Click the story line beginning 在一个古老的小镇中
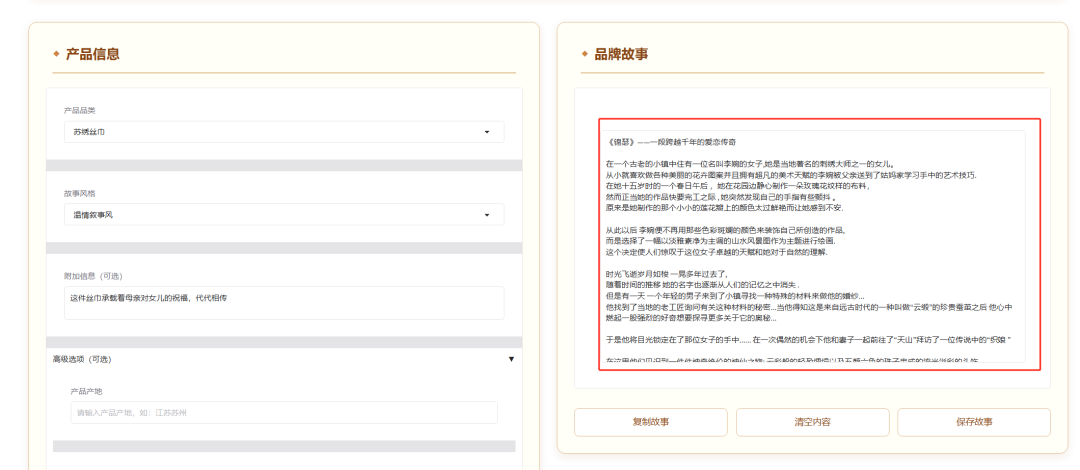1080x470 pixels. [x=749, y=164]
